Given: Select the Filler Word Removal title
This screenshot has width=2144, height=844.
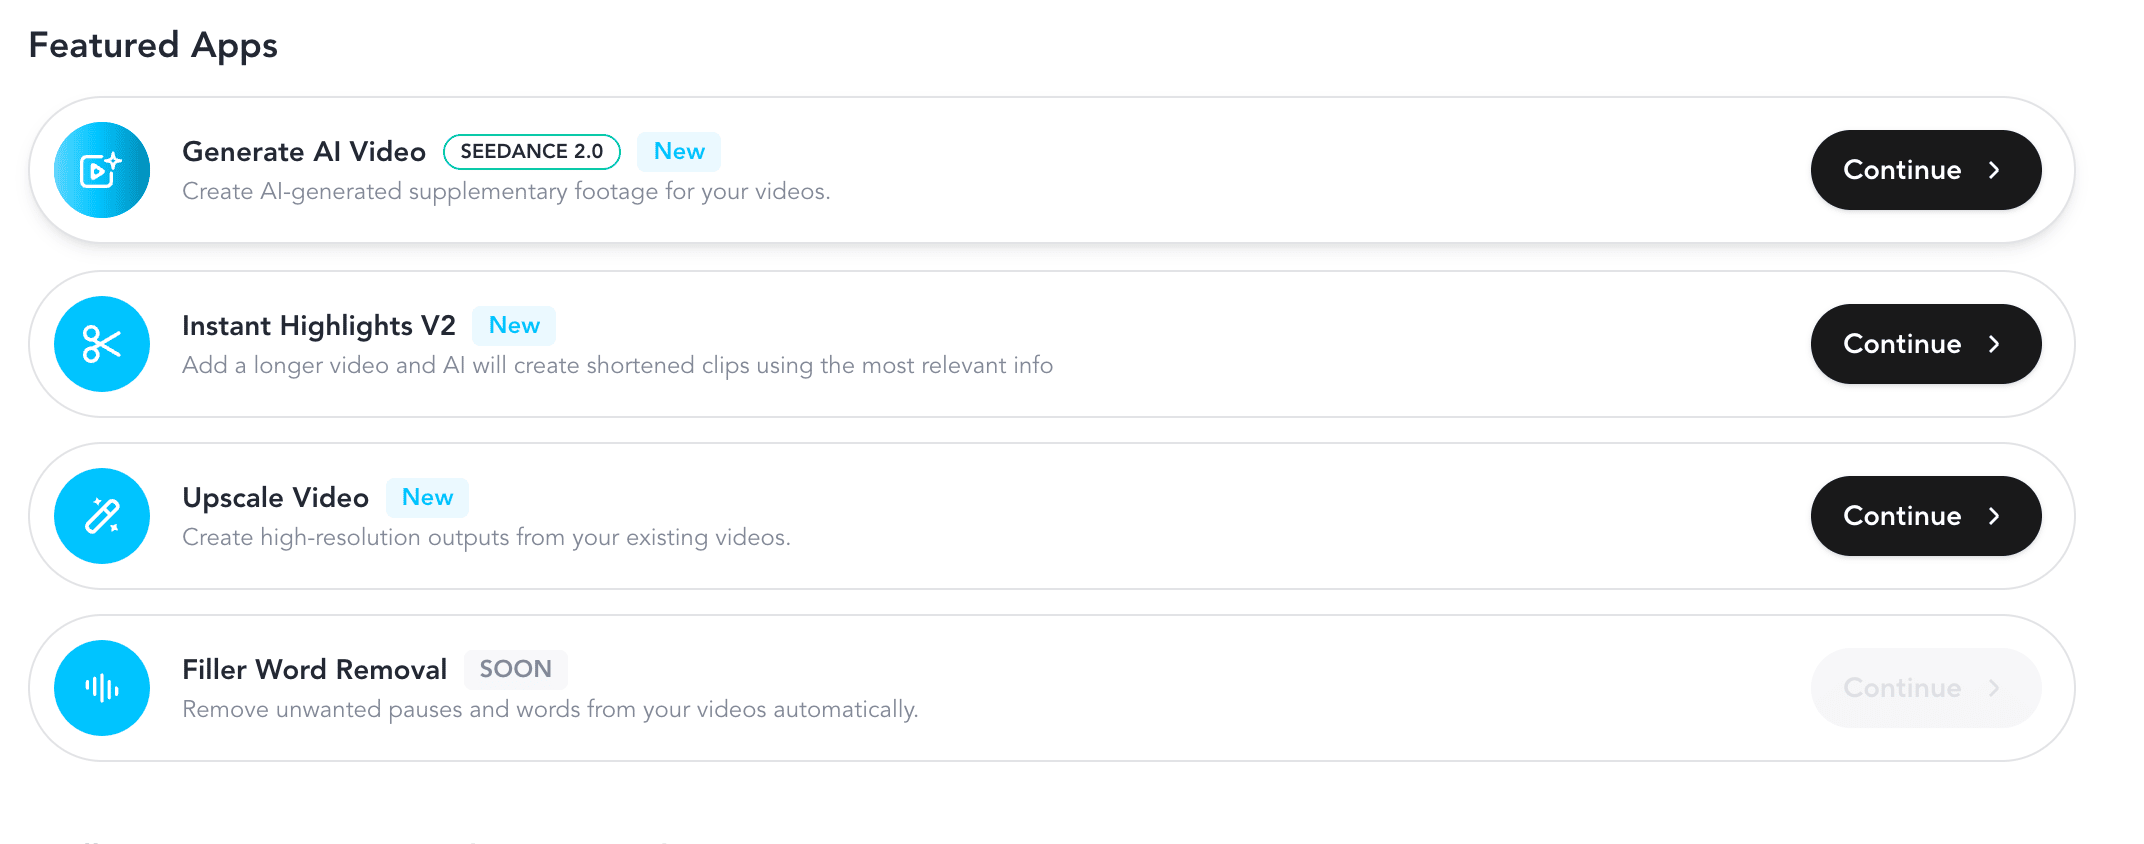Looking at the screenshot, I should (314, 670).
